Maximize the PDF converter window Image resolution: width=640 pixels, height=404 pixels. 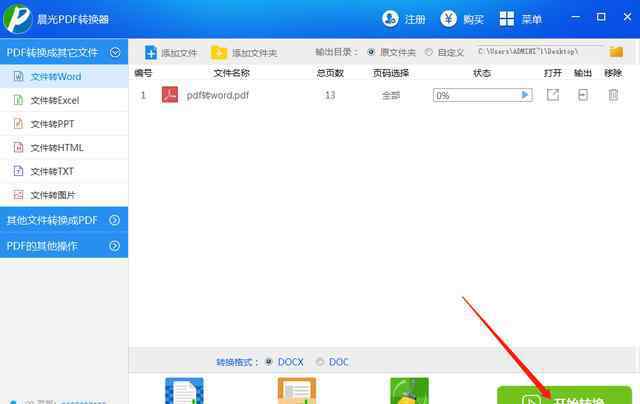tap(601, 17)
